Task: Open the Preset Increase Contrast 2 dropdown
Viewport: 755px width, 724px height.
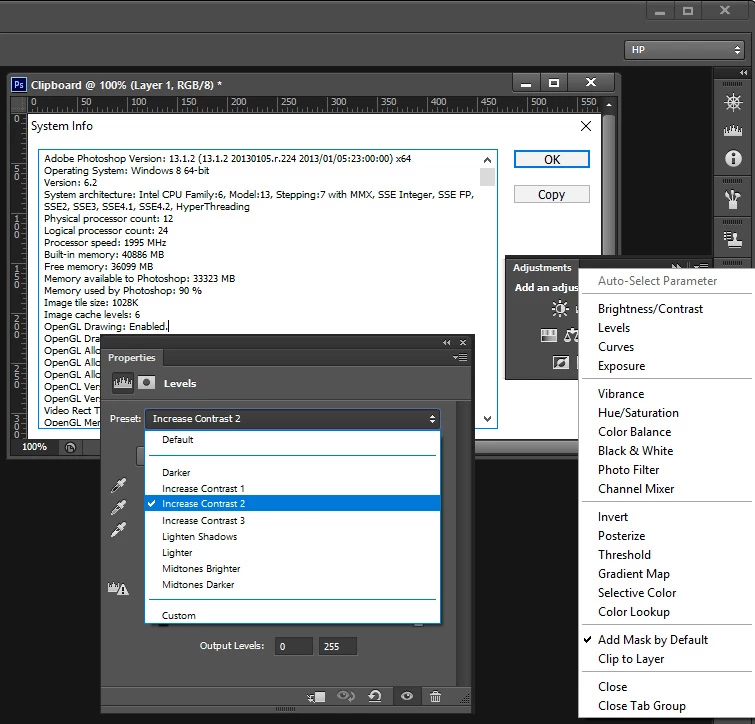Action: click(293, 419)
